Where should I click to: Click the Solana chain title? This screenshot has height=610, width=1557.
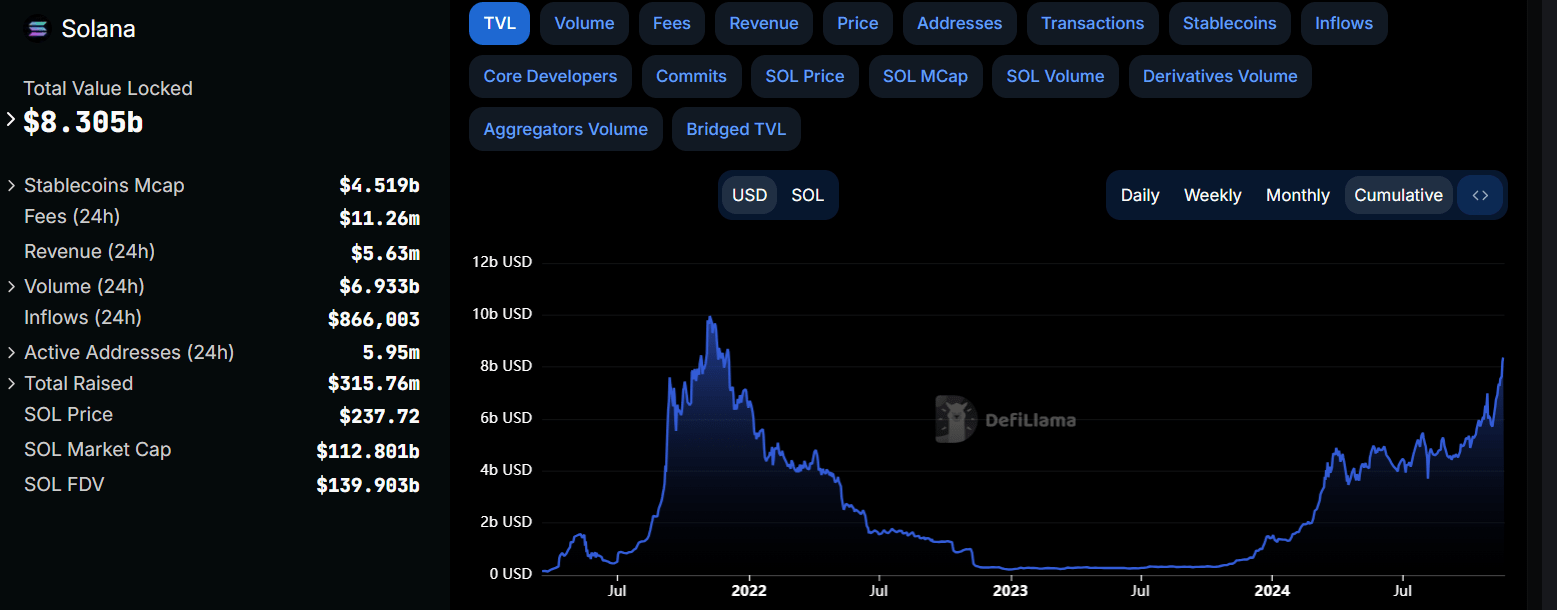click(98, 29)
